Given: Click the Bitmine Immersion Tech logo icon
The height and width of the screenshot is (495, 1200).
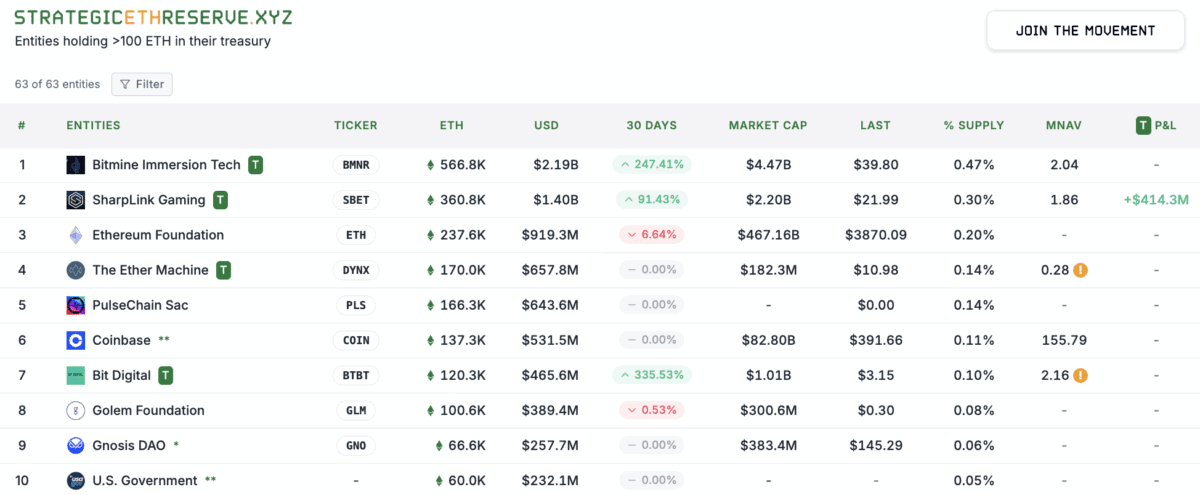Looking at the screenshot, I should pos(75,165).
